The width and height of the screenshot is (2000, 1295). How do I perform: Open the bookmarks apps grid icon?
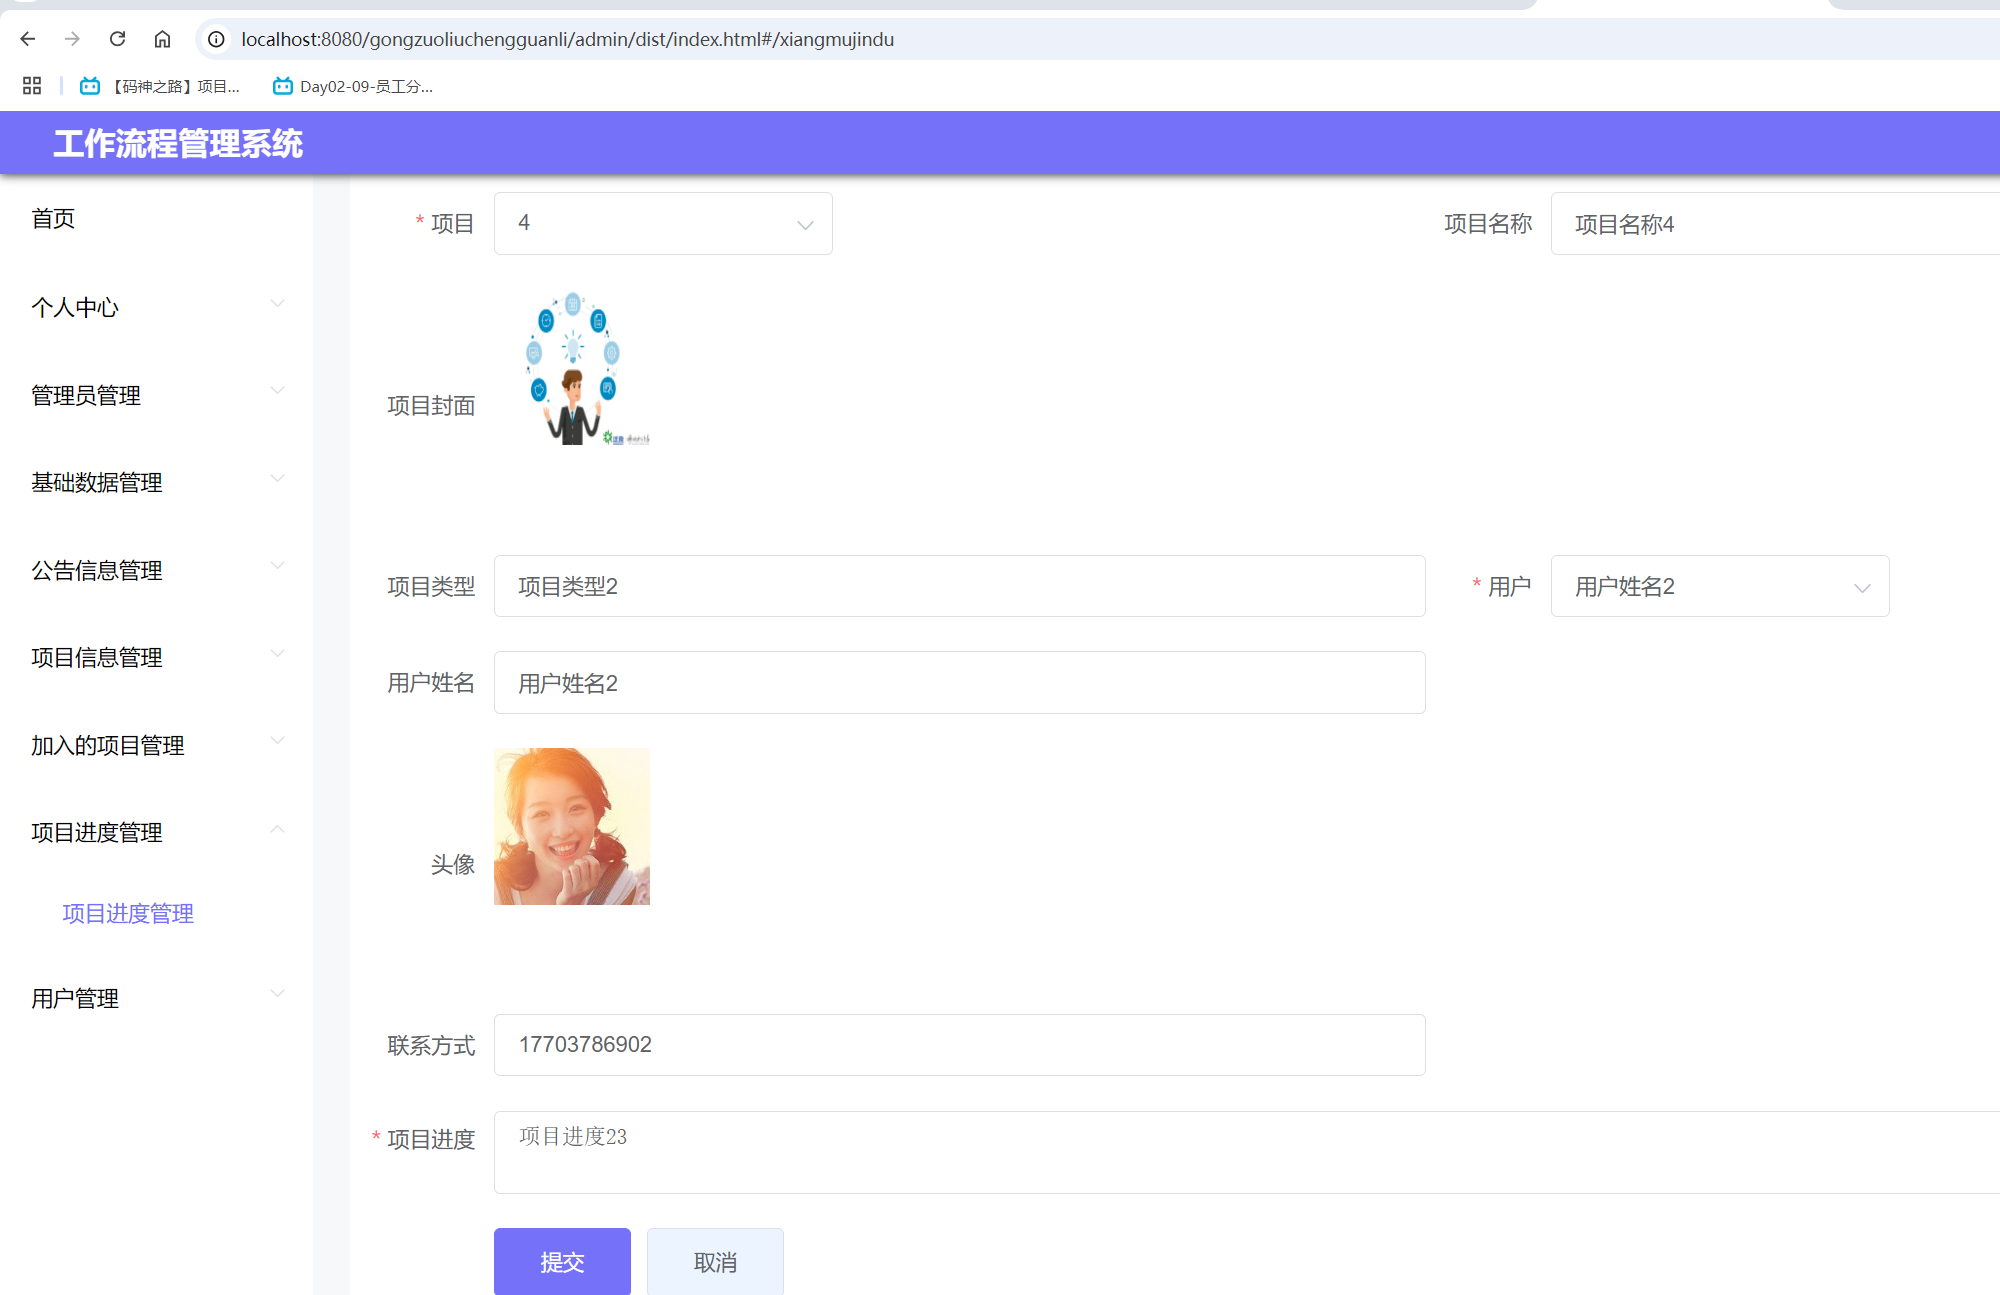[x=31, y=86]
